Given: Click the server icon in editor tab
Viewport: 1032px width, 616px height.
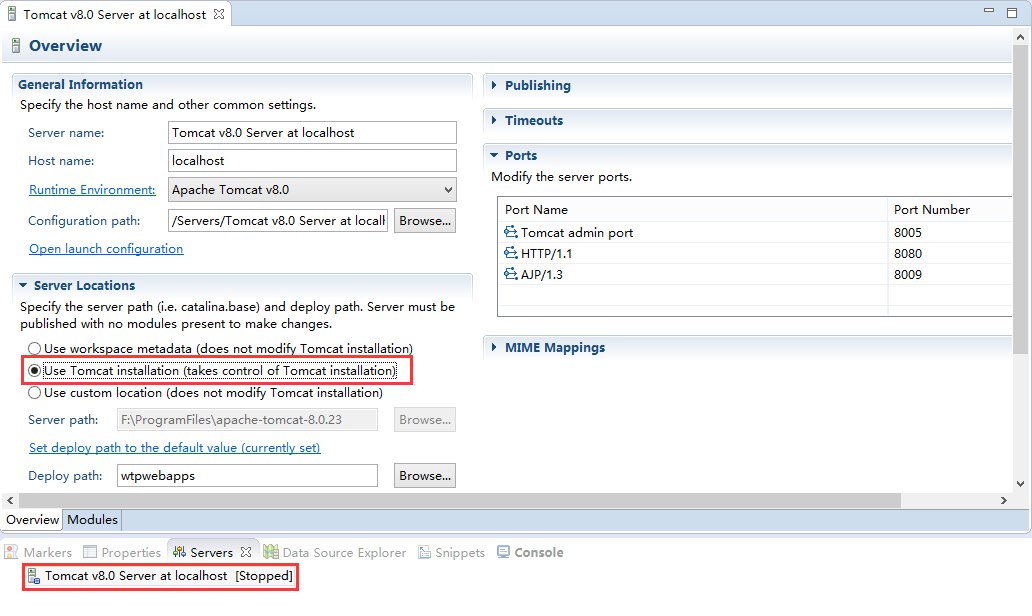Looking at the screenshot, I should pos(11,14).
